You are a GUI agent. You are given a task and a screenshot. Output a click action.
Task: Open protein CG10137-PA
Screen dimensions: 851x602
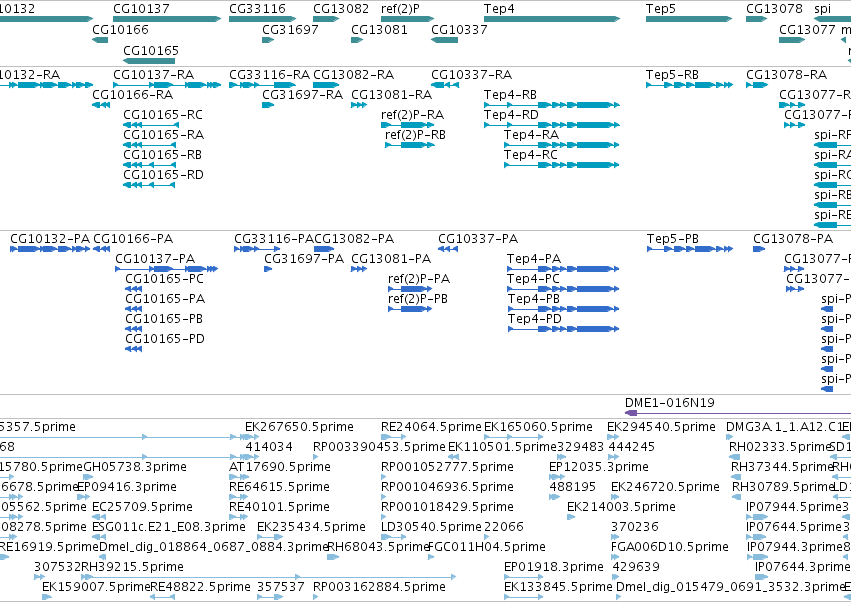[155, 259]
